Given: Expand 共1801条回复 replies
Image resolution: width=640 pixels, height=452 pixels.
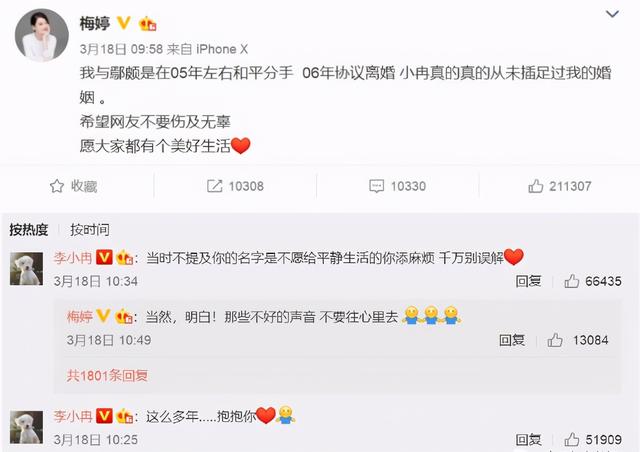Looking at the screenshot, I should click(x=107, y=375).
